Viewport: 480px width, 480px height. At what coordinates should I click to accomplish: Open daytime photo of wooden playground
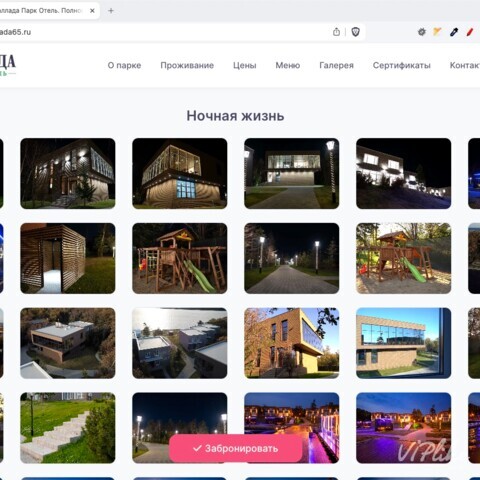coord(404,258)
